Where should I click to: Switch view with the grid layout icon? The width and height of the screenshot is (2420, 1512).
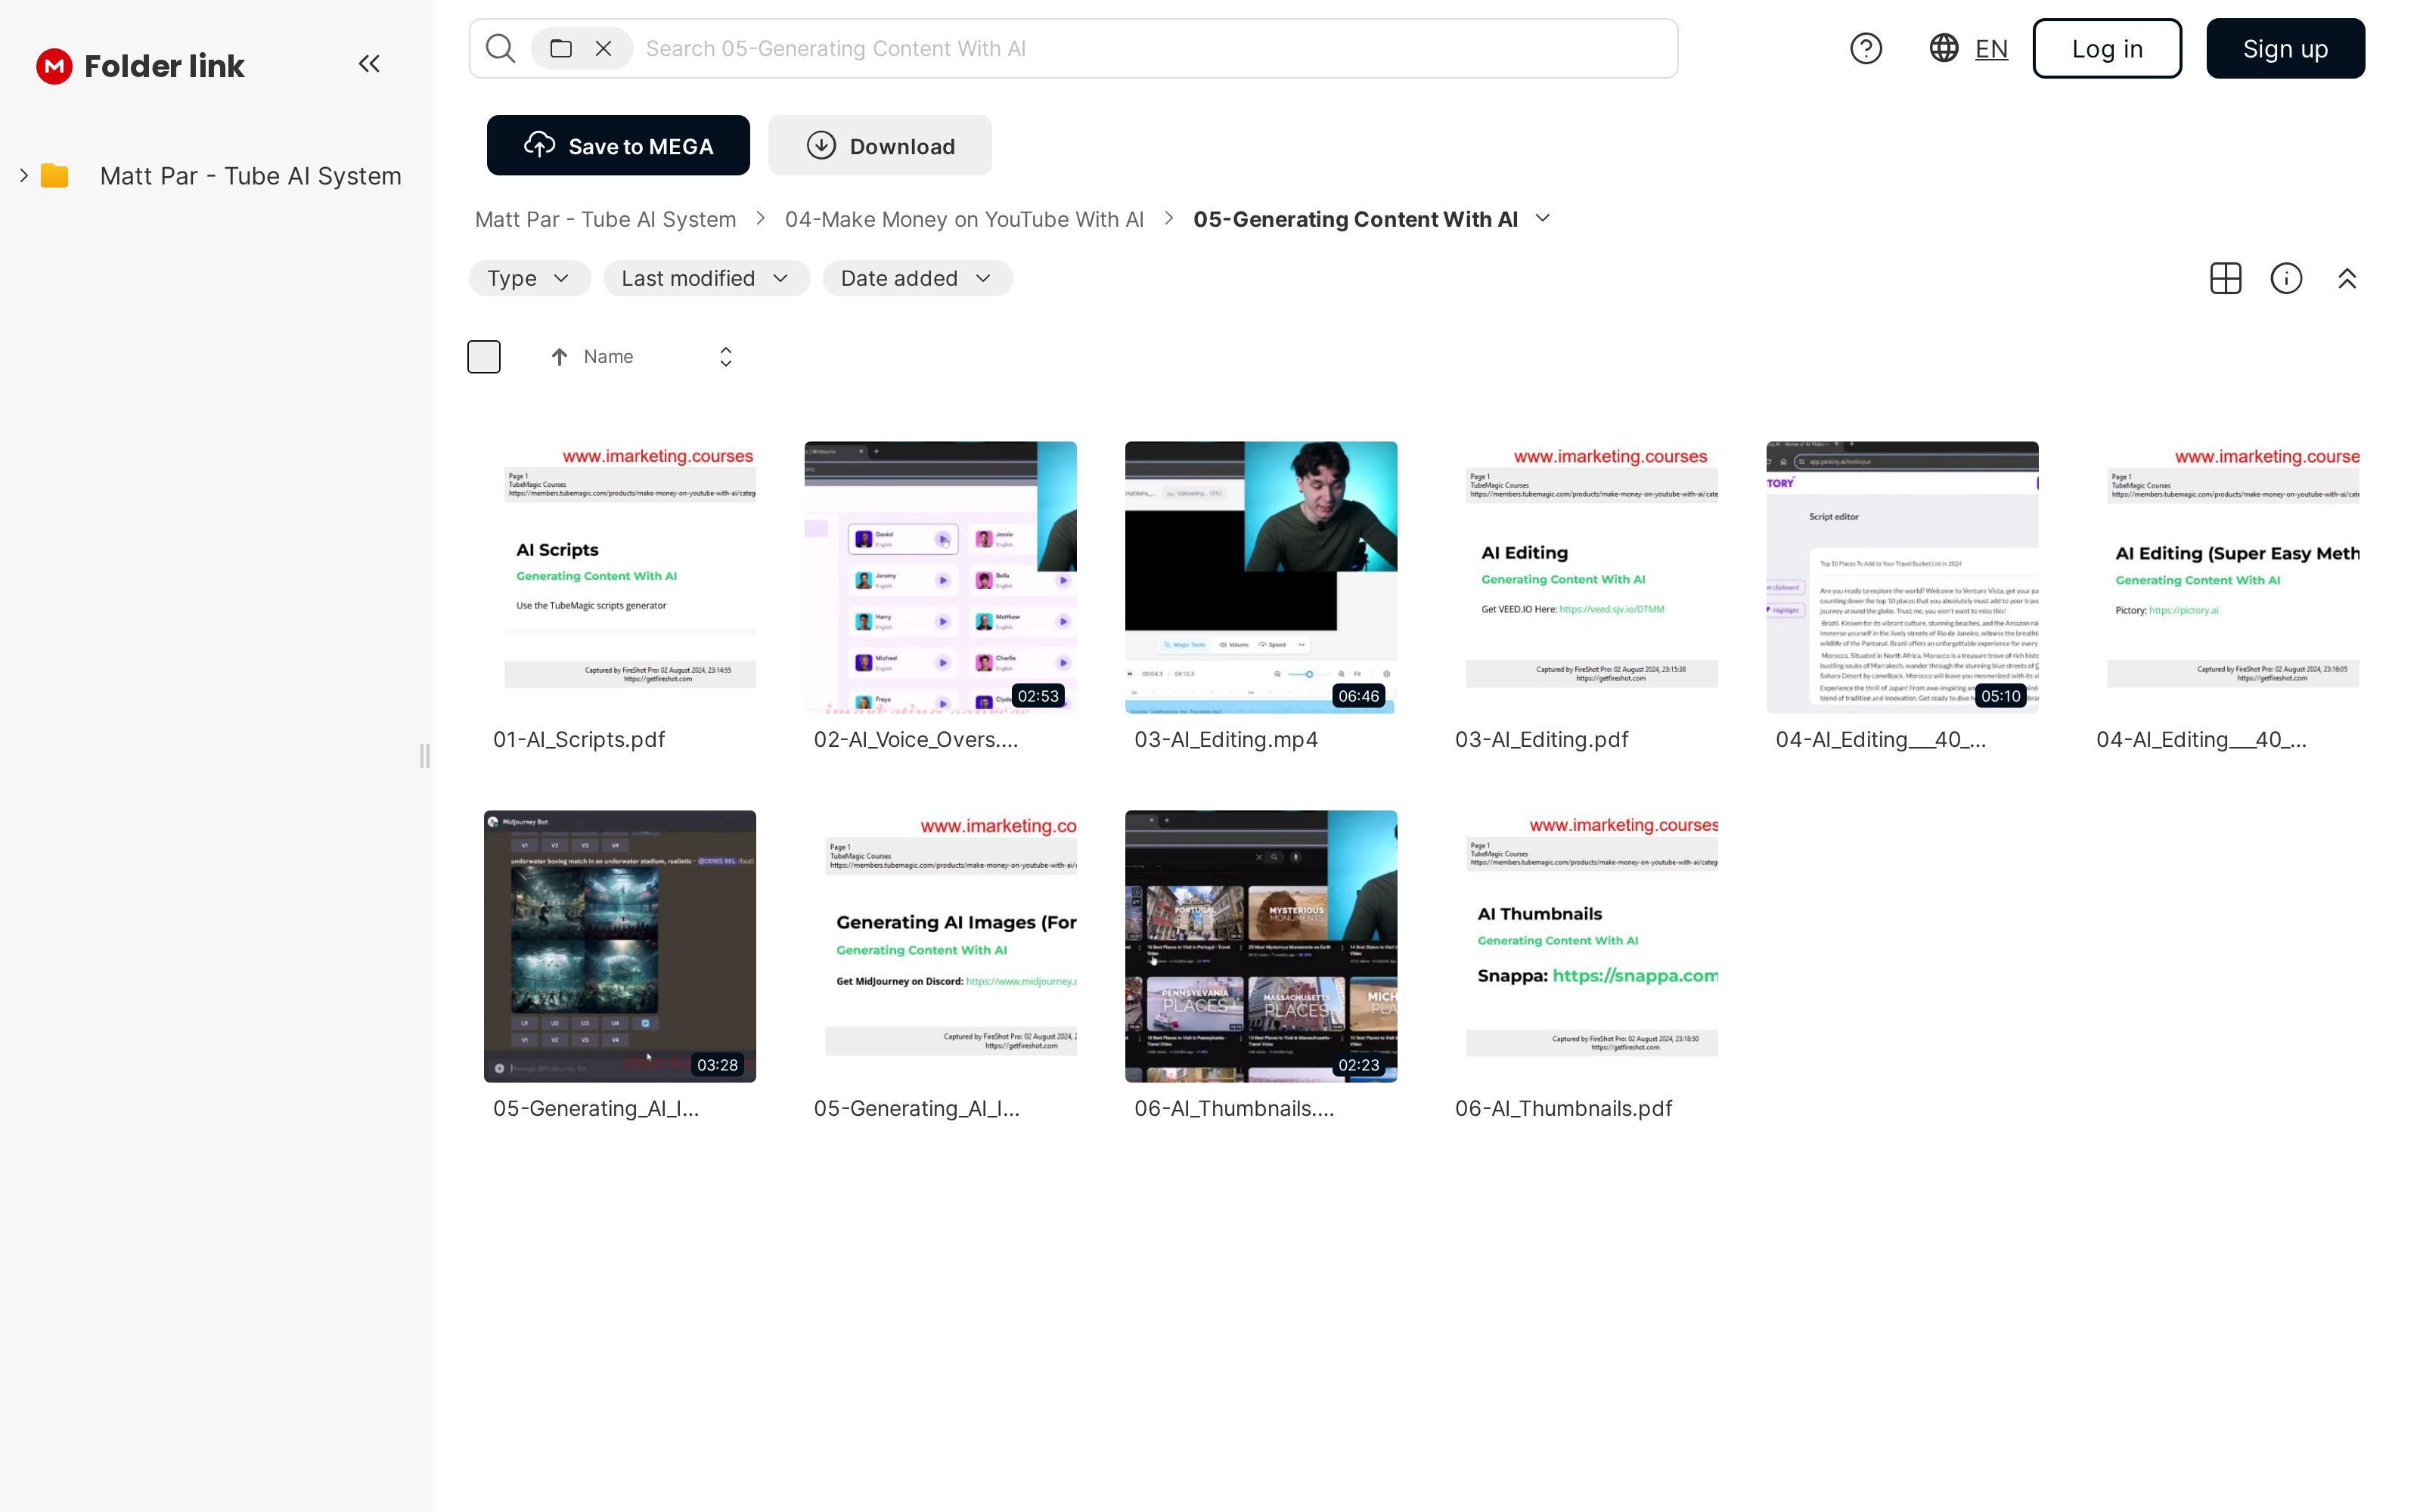coord(2225,278)
